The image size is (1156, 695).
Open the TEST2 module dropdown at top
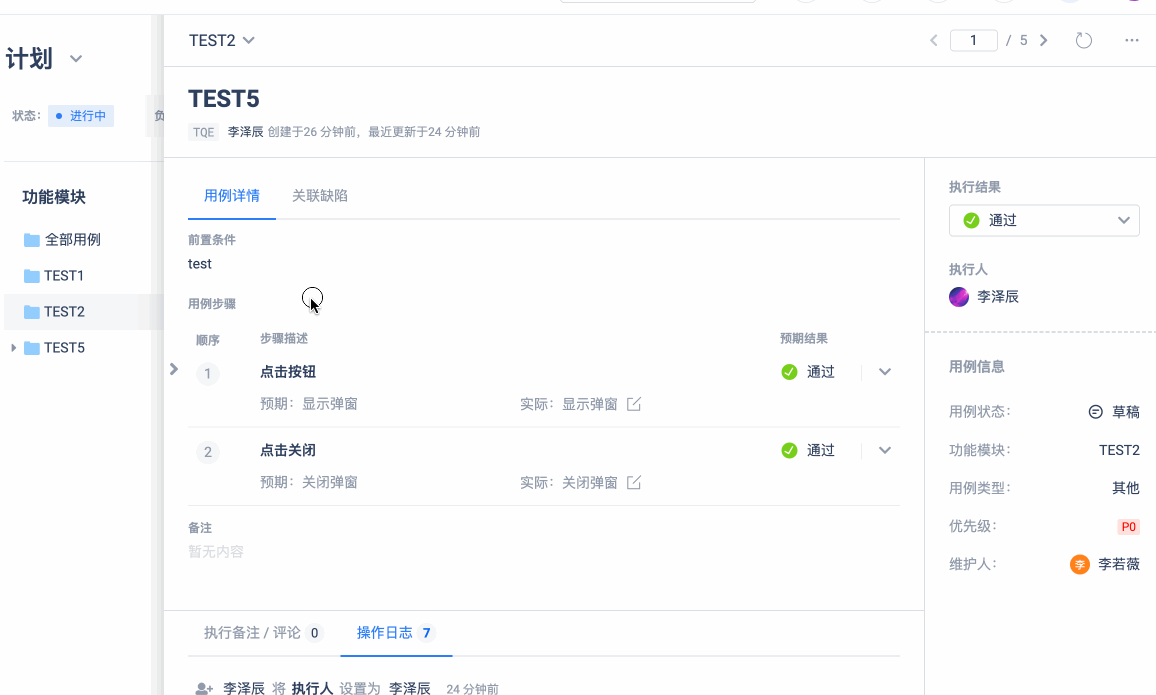(x=222, y=41)
